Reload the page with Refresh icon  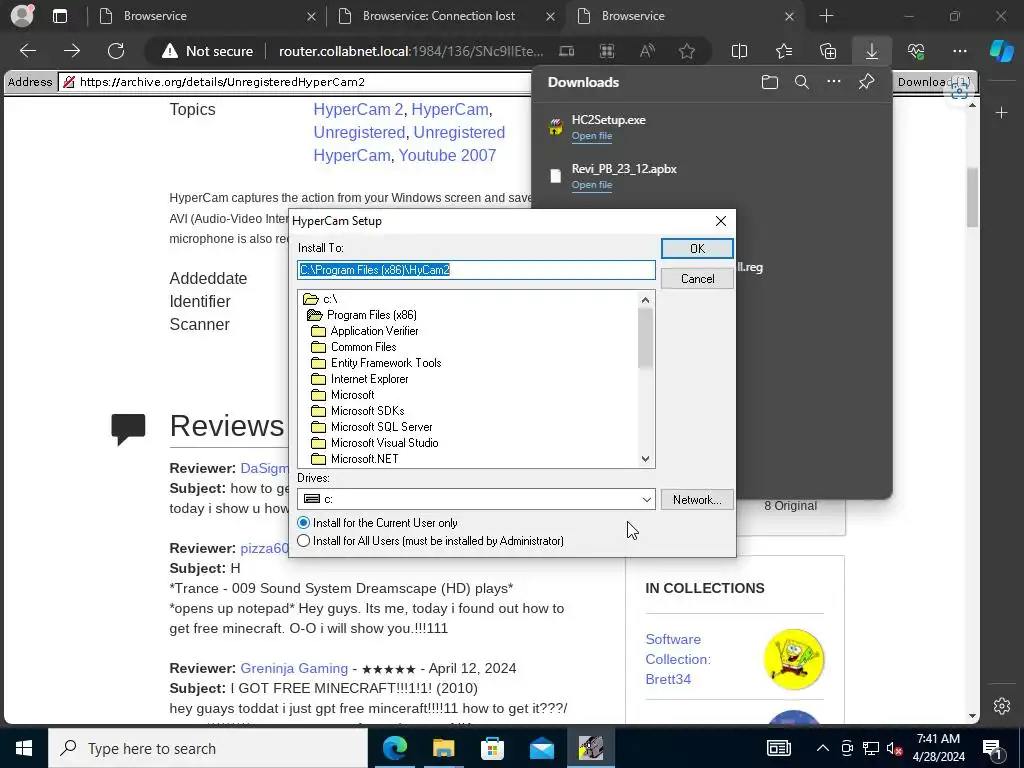(116, 51)
